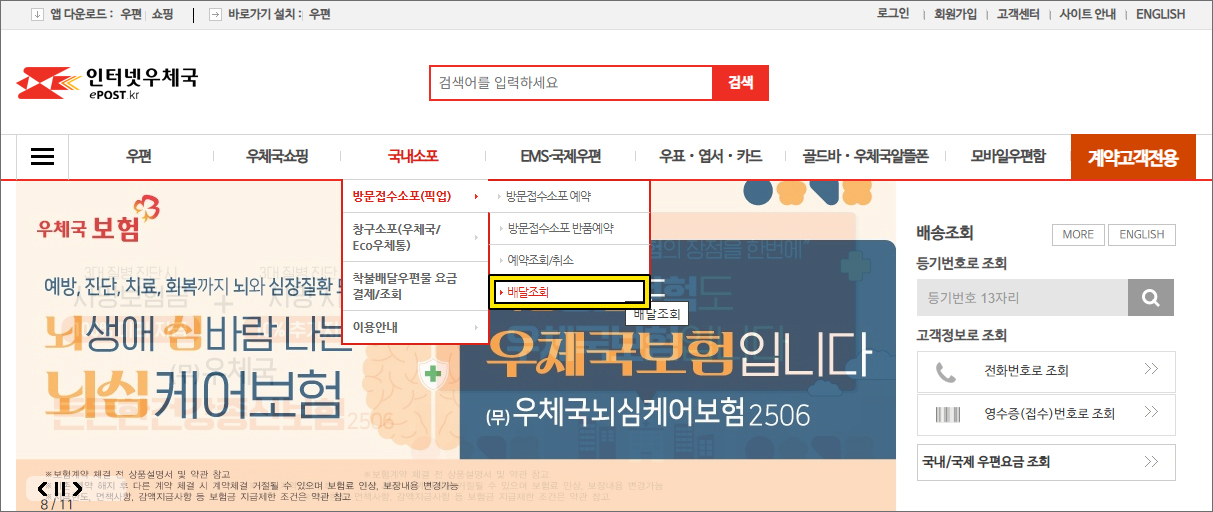Select 착불배달우편물 요금 결제/조회

tap(415, 286)
